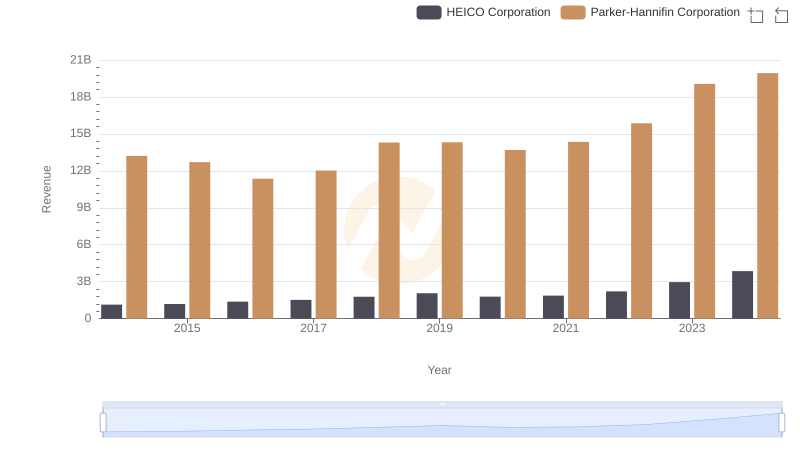Click the left handle of the zoom slider

pyautogui.click(x=103, y=423)
